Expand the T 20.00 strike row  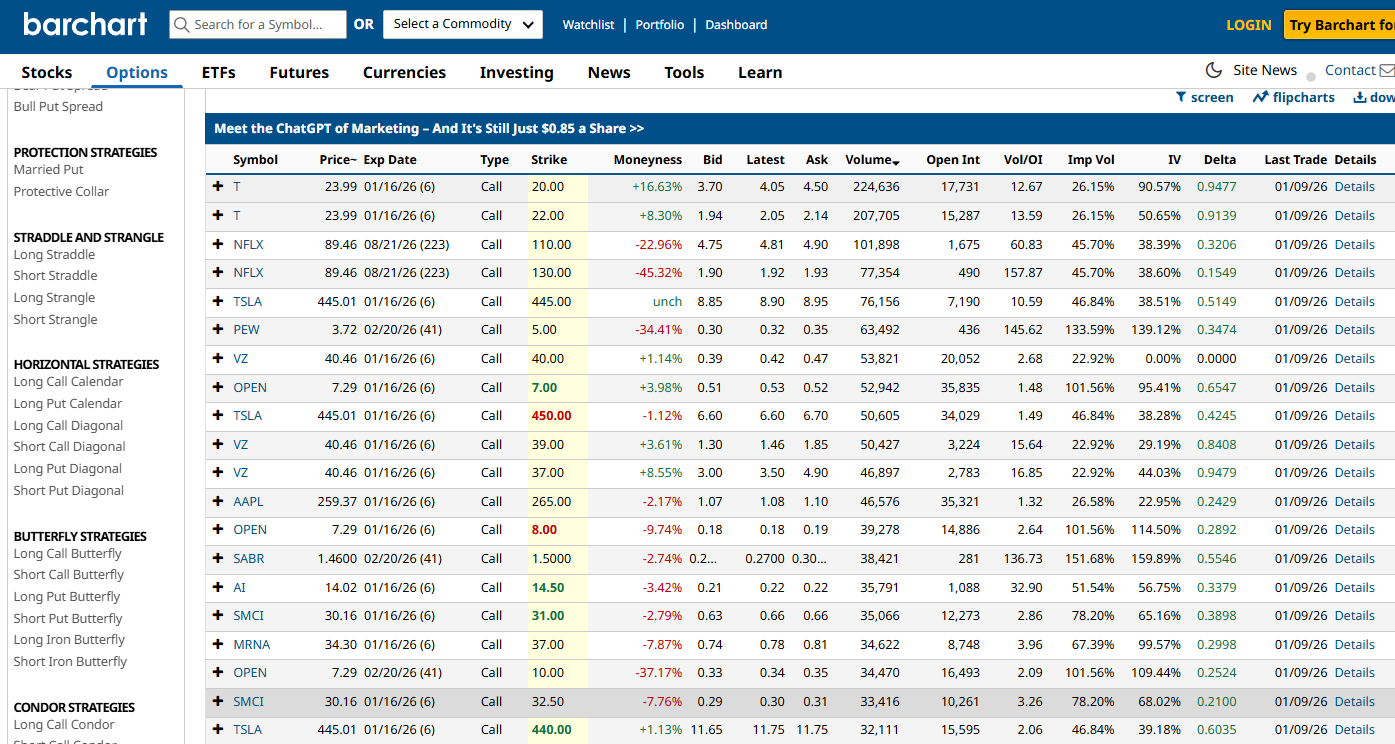point(218,186)
